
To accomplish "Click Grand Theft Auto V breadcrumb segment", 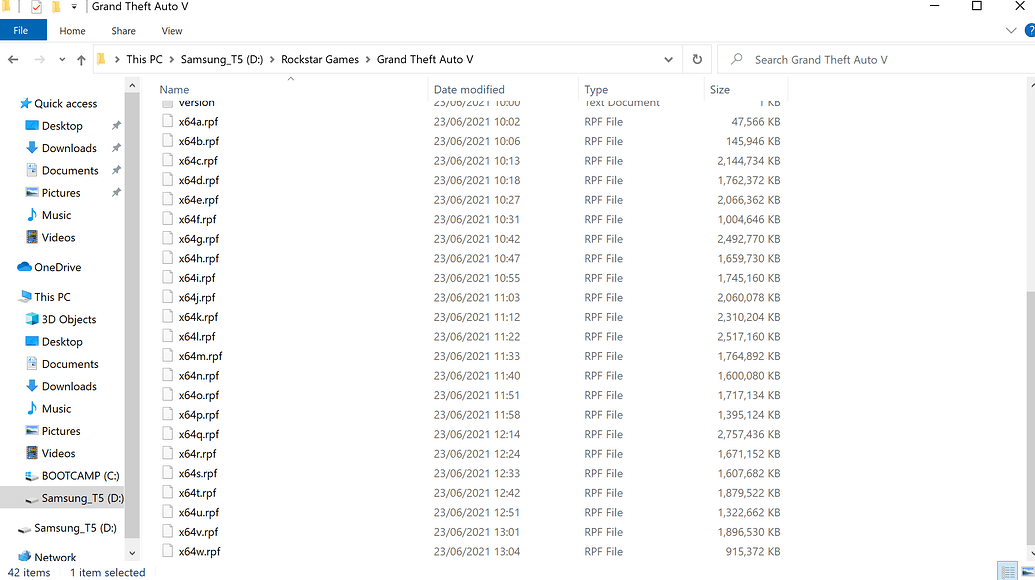I will coord(425,59).
